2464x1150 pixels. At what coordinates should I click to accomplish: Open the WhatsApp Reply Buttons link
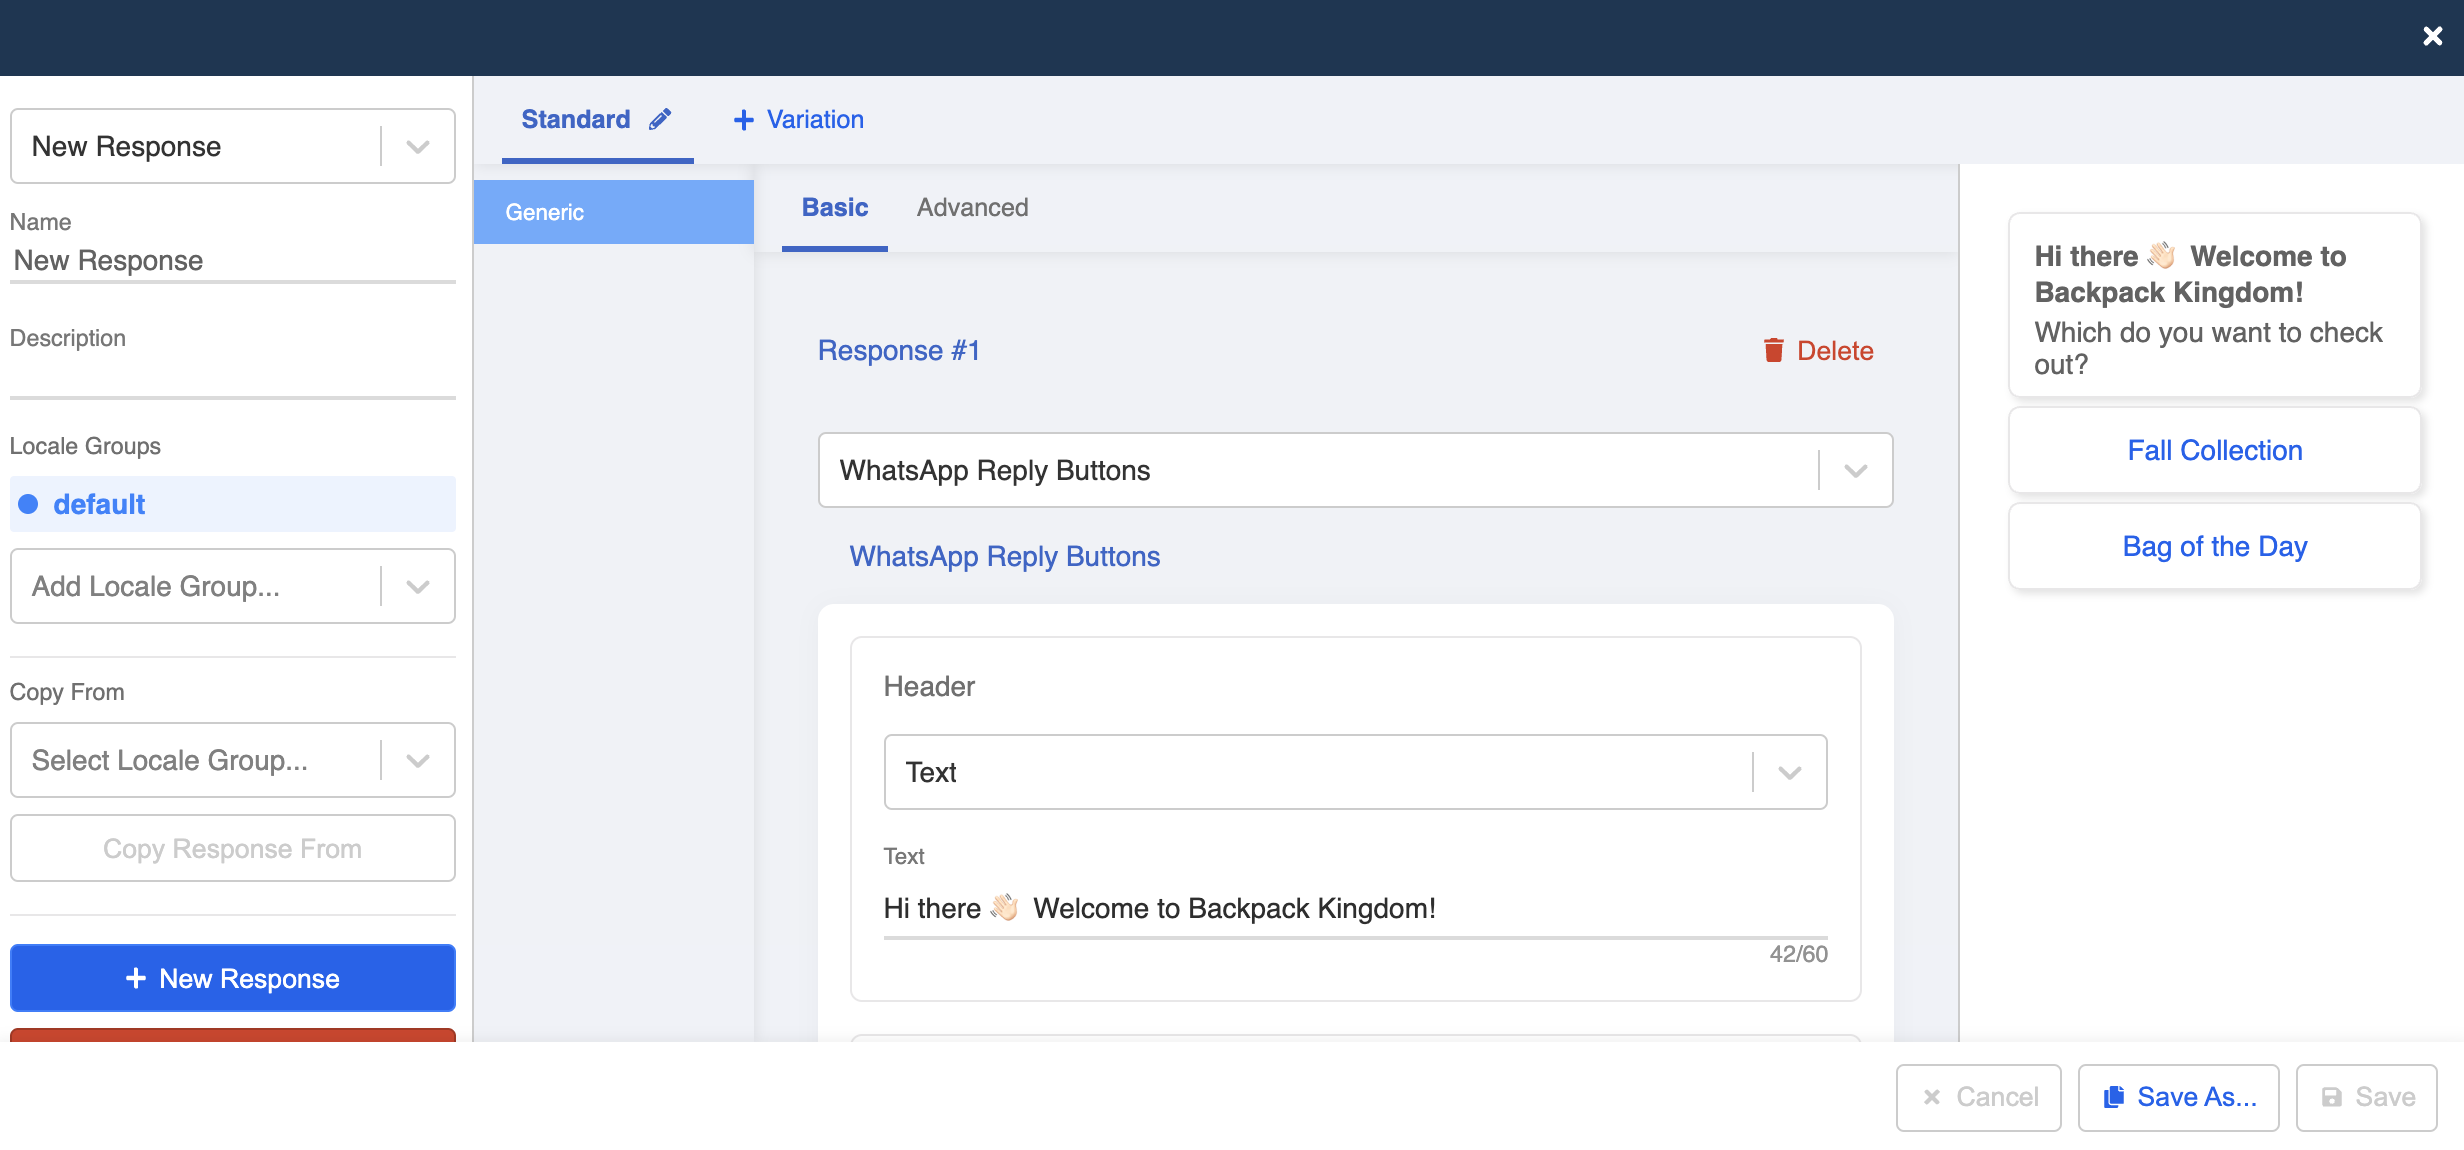click(1004, 556)
